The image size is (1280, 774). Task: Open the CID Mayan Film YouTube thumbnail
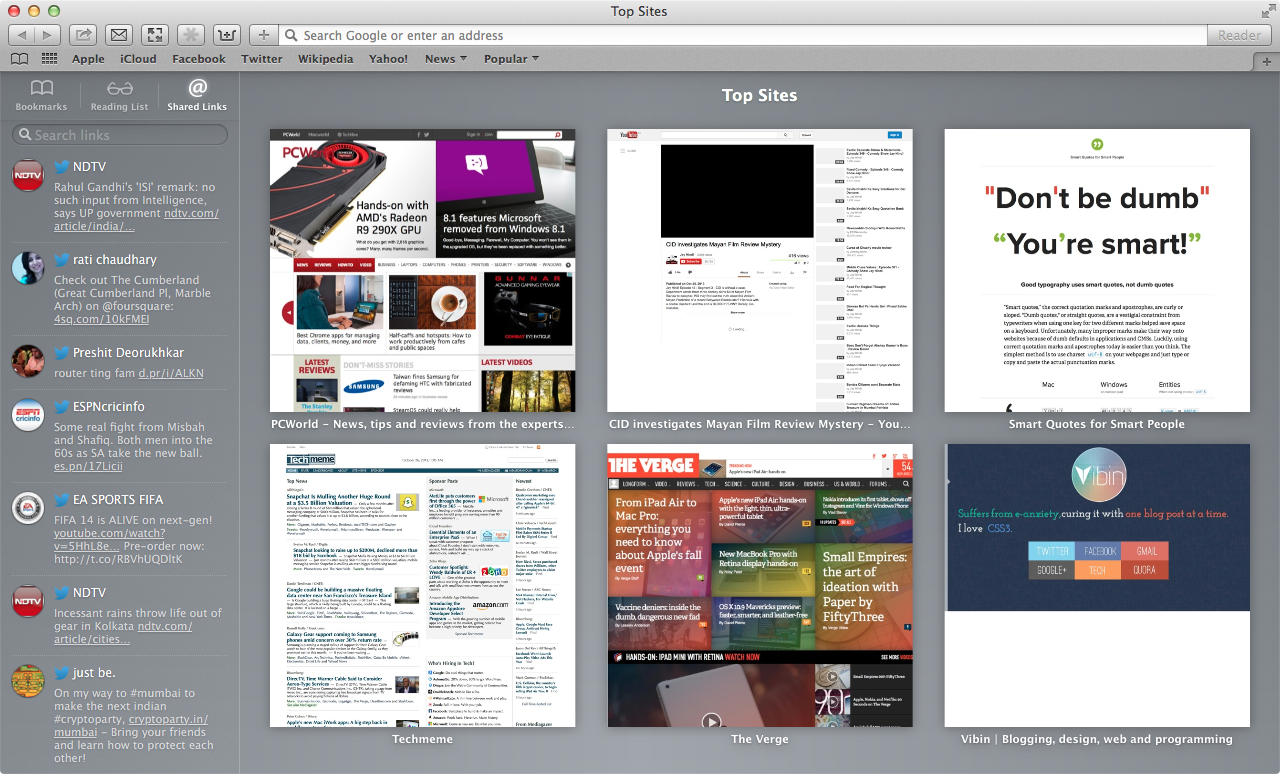[x=760, y=270]
